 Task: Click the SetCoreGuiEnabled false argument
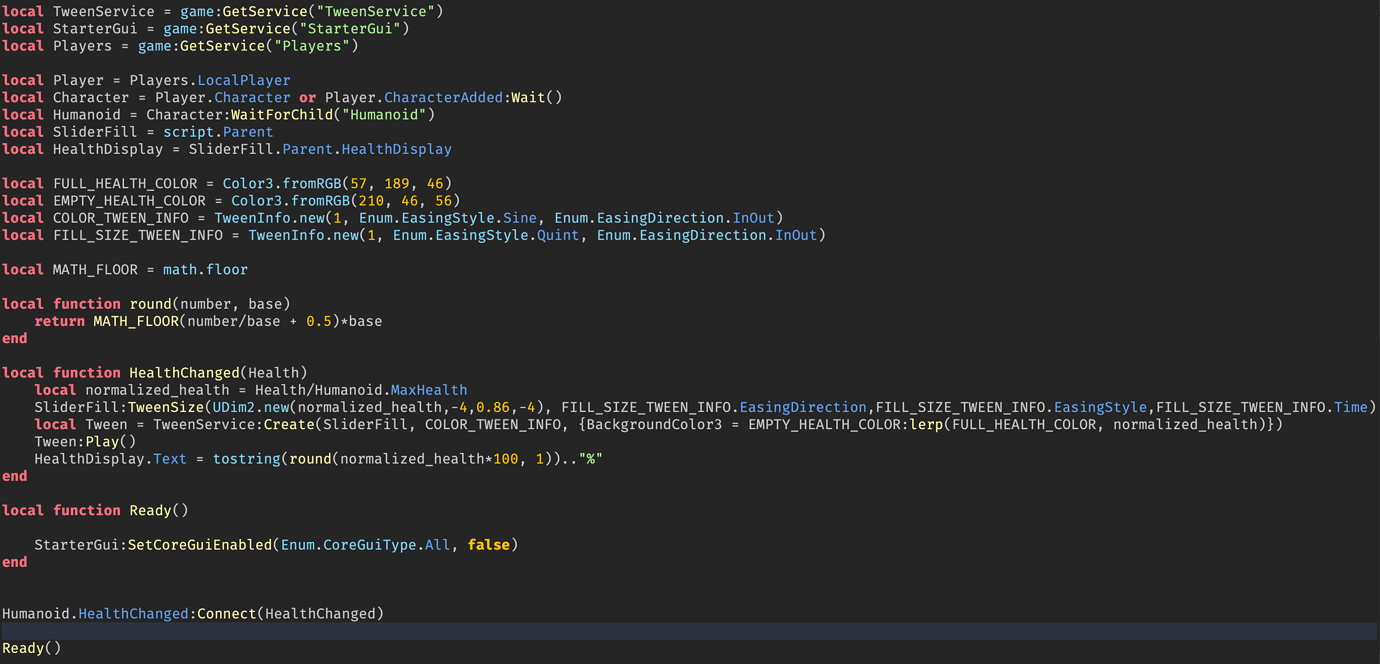tap(487, 544)
